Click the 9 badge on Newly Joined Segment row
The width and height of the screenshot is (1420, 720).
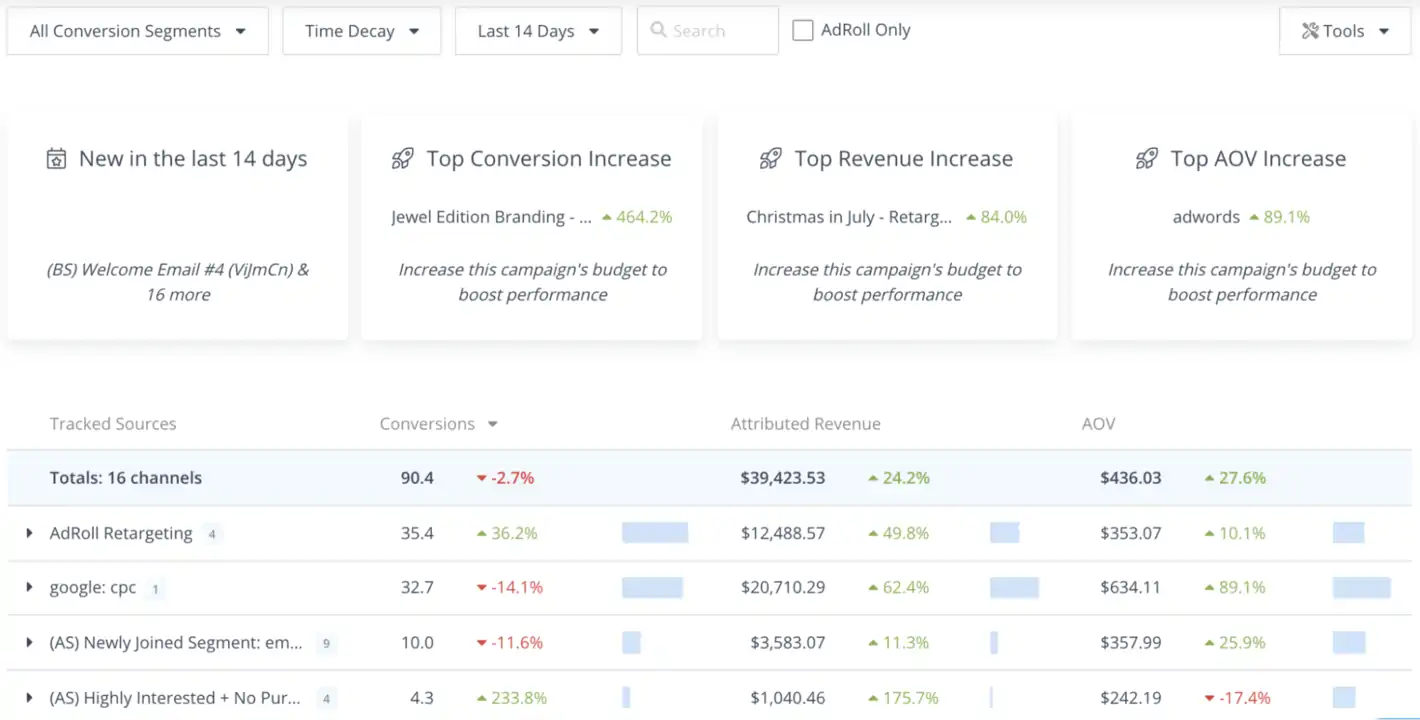pyautogui.click(x=326, y=644)
